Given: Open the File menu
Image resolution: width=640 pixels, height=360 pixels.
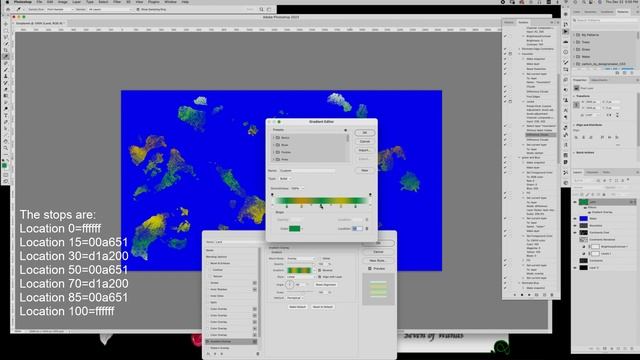Looking at the screenshot, I should [39, 2].
